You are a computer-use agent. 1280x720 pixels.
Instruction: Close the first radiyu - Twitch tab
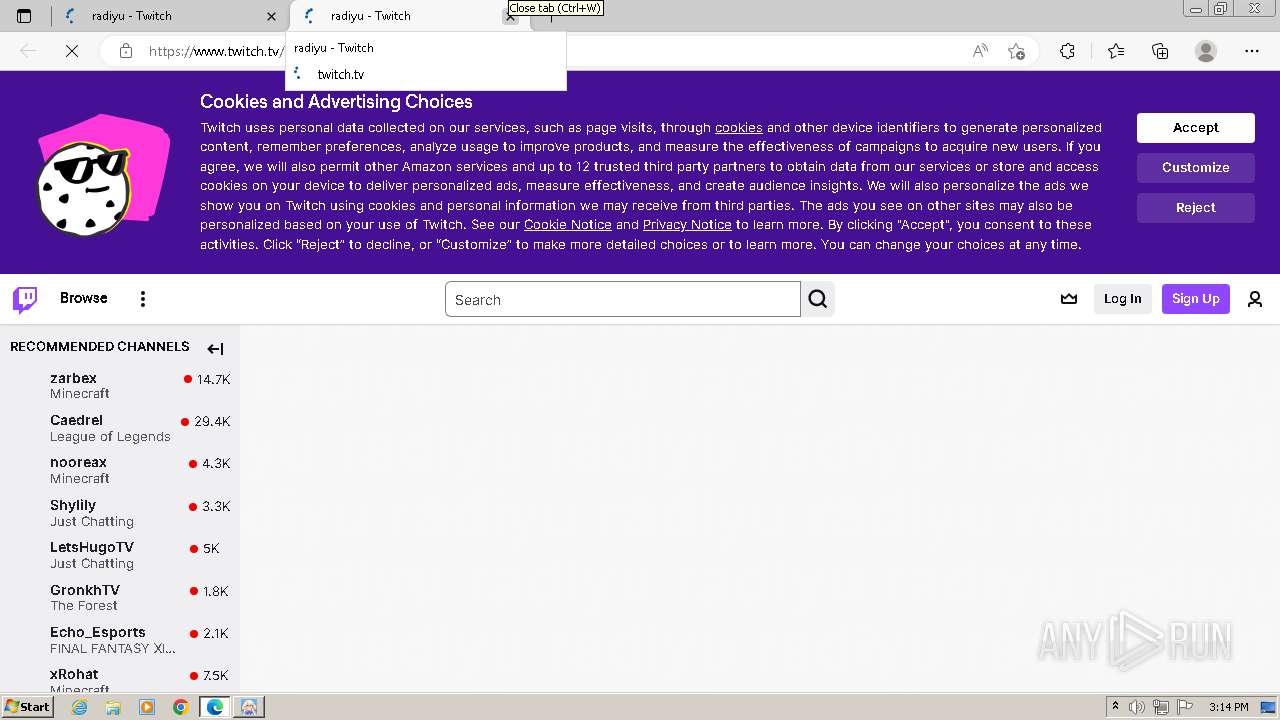[x=271, y=16]
